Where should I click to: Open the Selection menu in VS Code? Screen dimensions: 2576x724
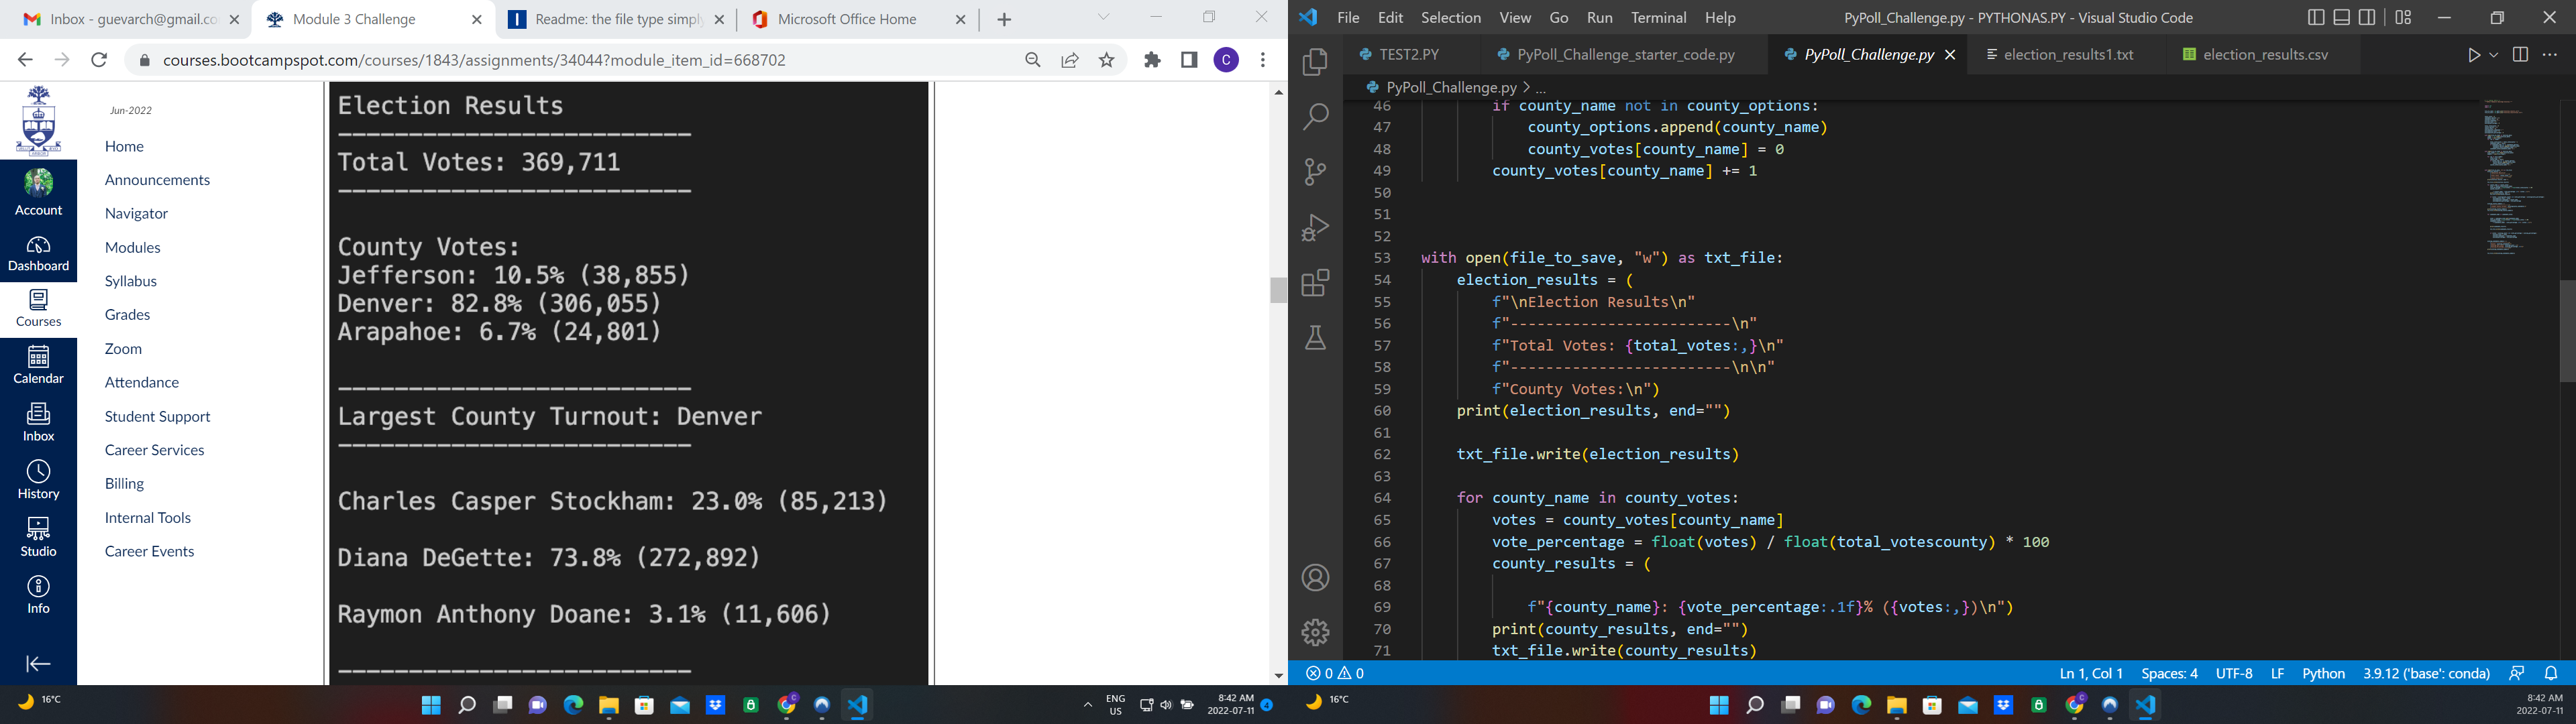pyautogui.click(x=1451, y=17)
